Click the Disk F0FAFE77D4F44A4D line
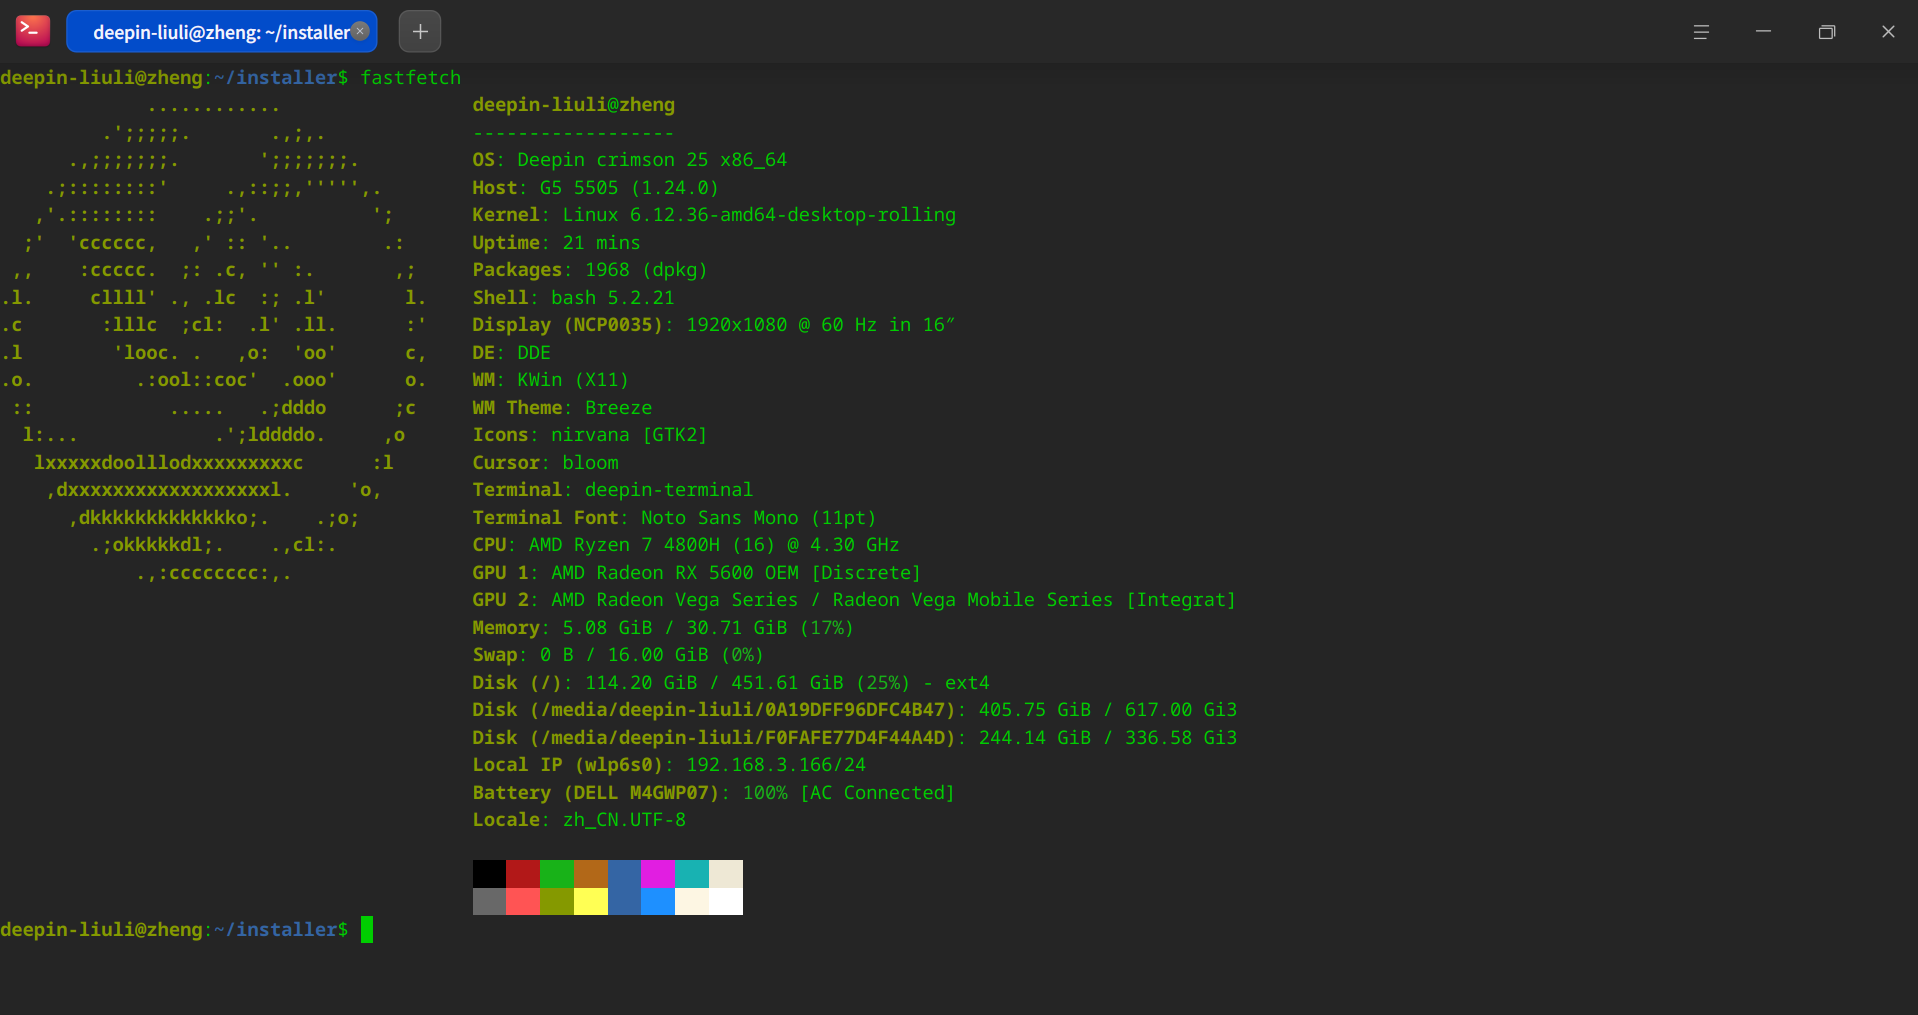 pos(855,738)
